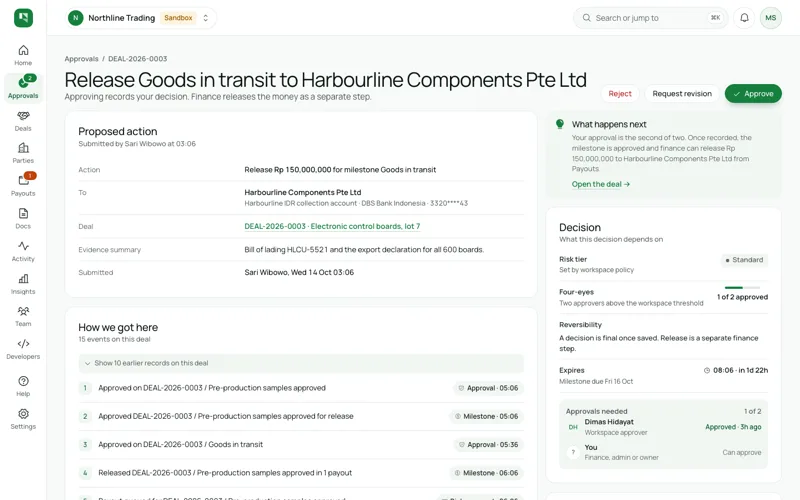Click 1 of 2 approved text
The image size is (800, 500).
click(742, 297)
